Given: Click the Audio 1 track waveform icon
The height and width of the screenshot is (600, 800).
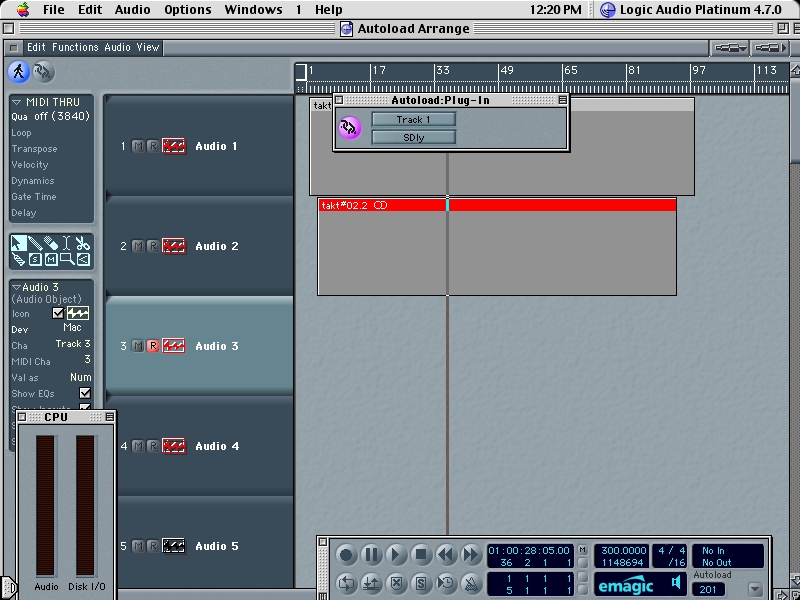Looking at the screenshot, I should (x=173, y=146).
